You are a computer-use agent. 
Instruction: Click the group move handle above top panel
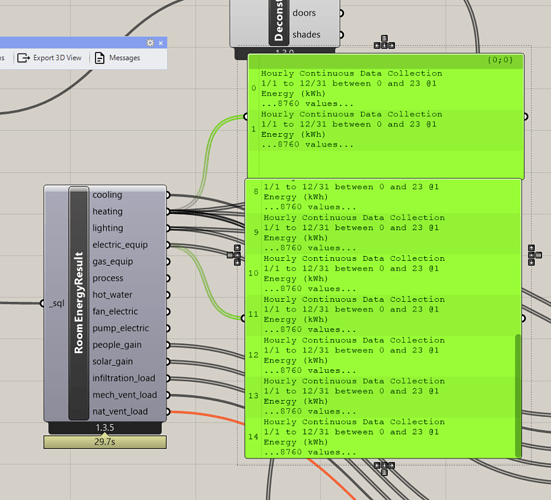click(384, 42)
